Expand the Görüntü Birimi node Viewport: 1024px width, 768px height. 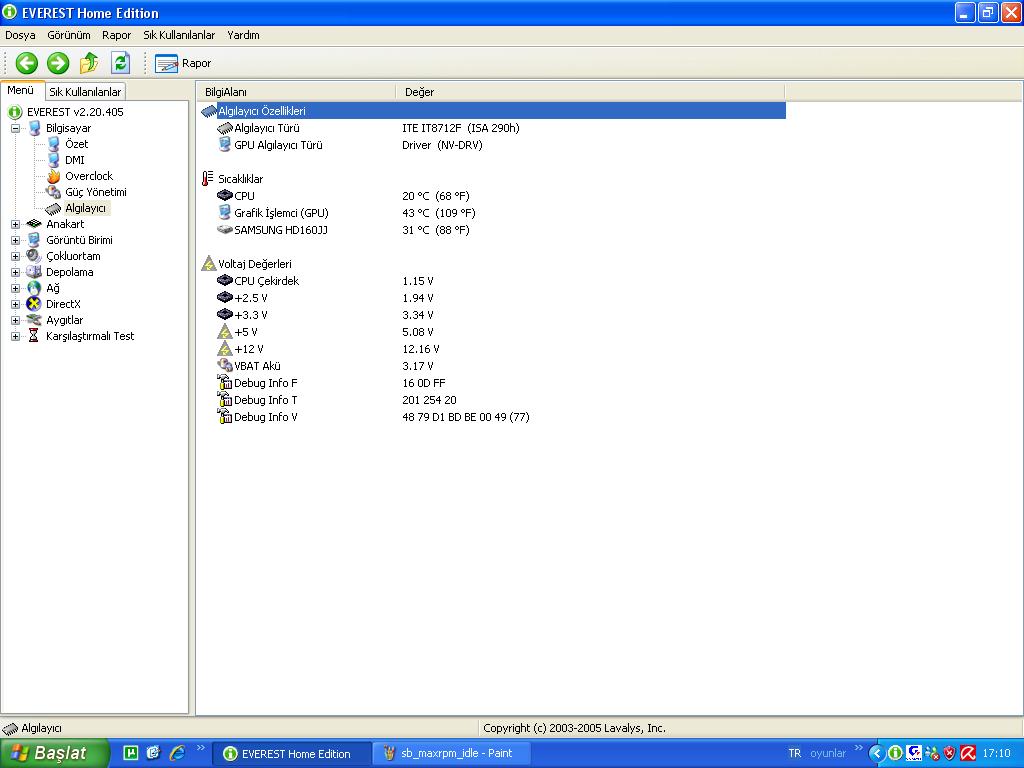pyautogui.click(x=15, y=240)
